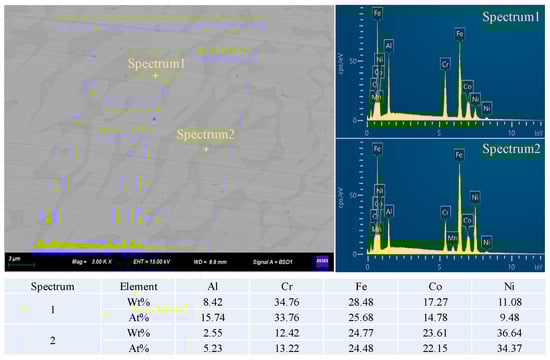Select the Al peak label in Spectrum1 chart
The height and width of the screenshot is (360, 550).
pyautogui.click(x=389, y=46)
